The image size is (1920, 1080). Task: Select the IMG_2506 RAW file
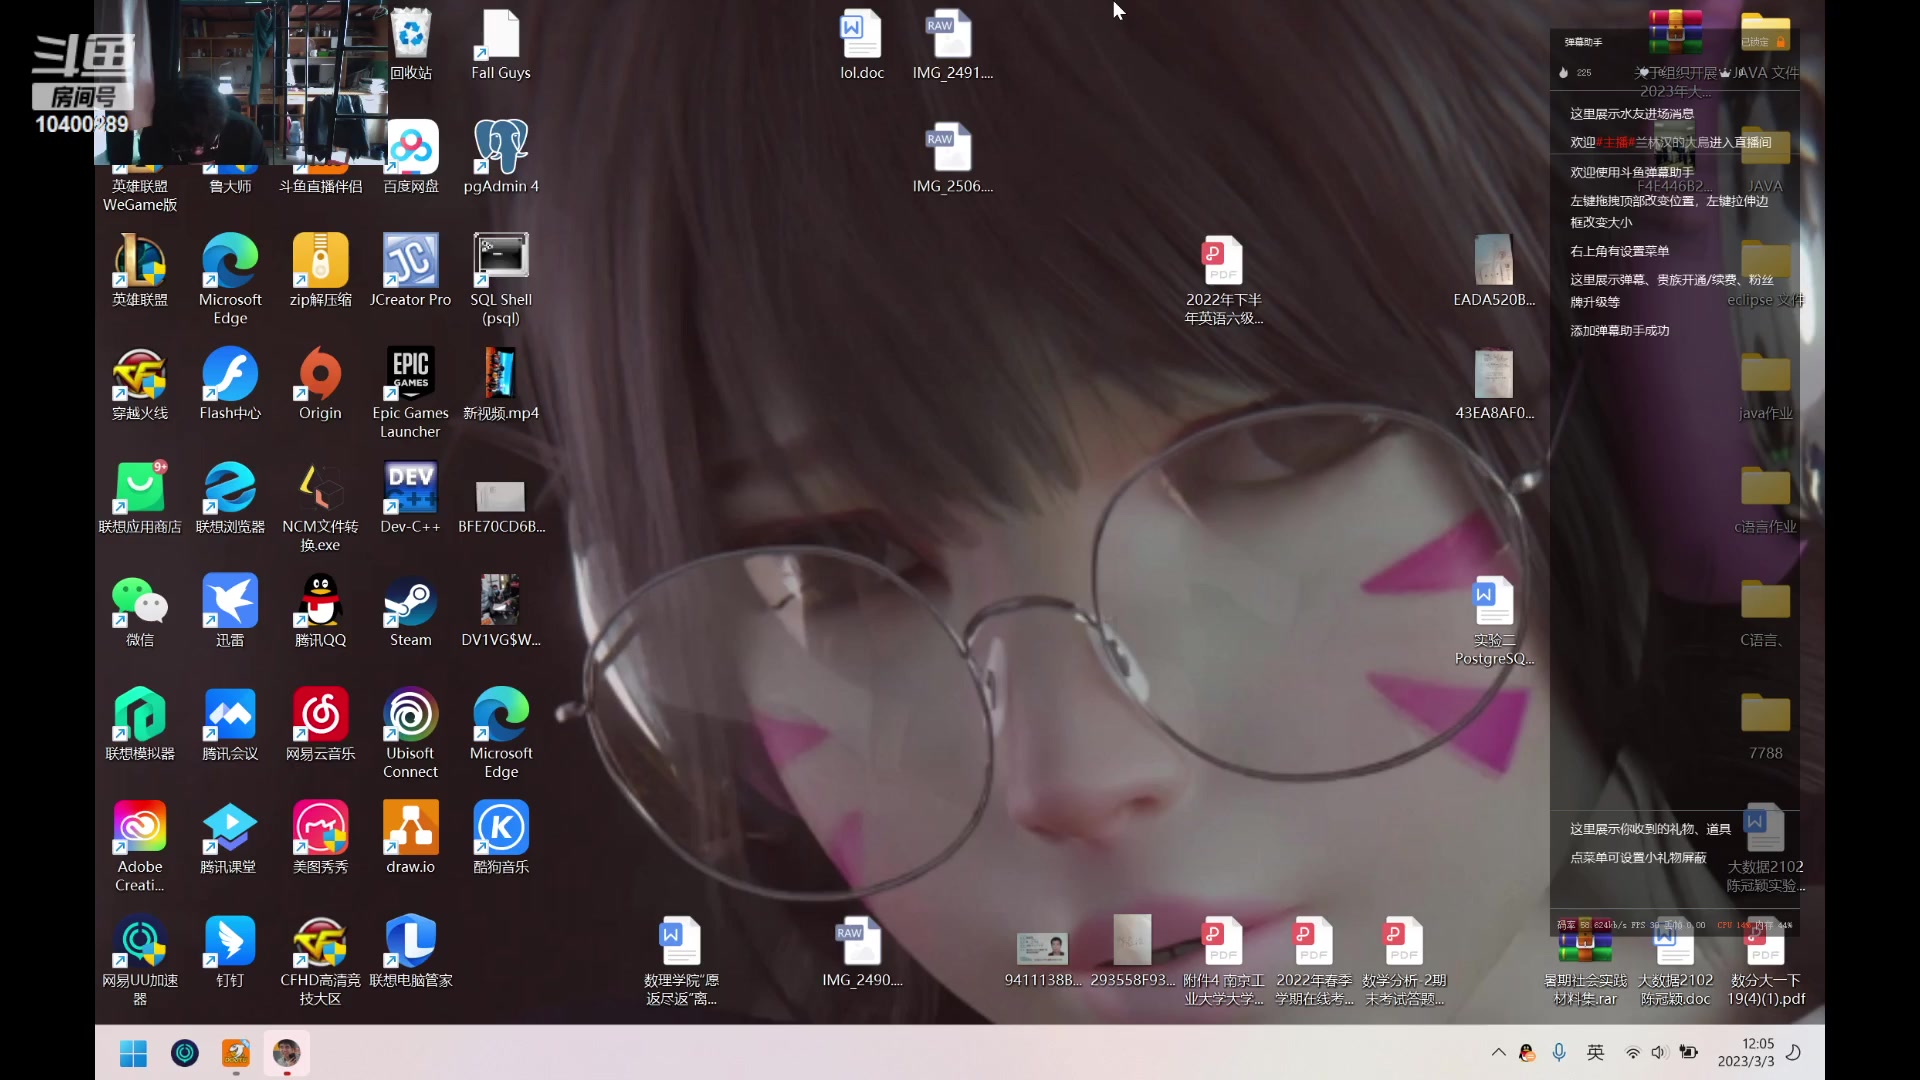coord(952,158)
